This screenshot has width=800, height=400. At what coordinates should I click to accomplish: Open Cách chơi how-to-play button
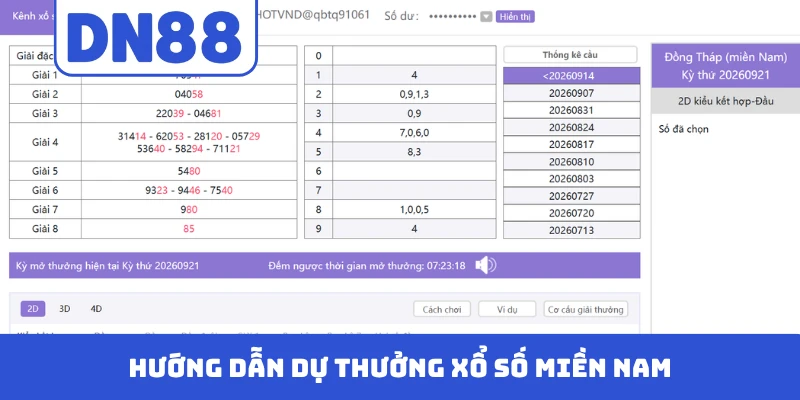tap(442, 309)
